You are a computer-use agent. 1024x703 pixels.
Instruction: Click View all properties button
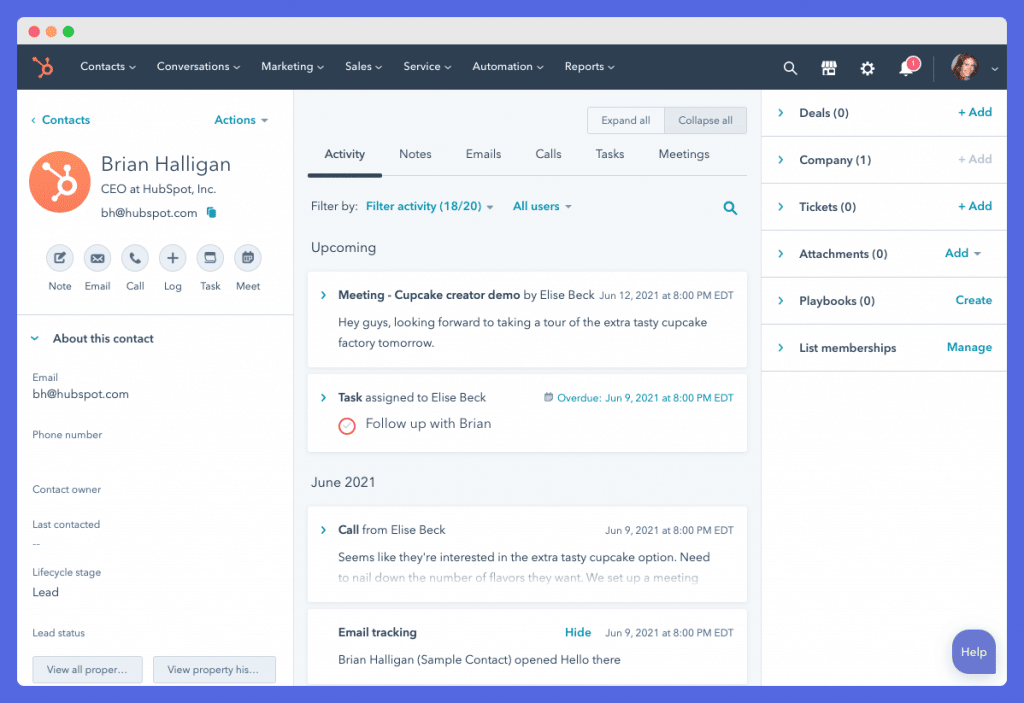click(x=88, y=670)
